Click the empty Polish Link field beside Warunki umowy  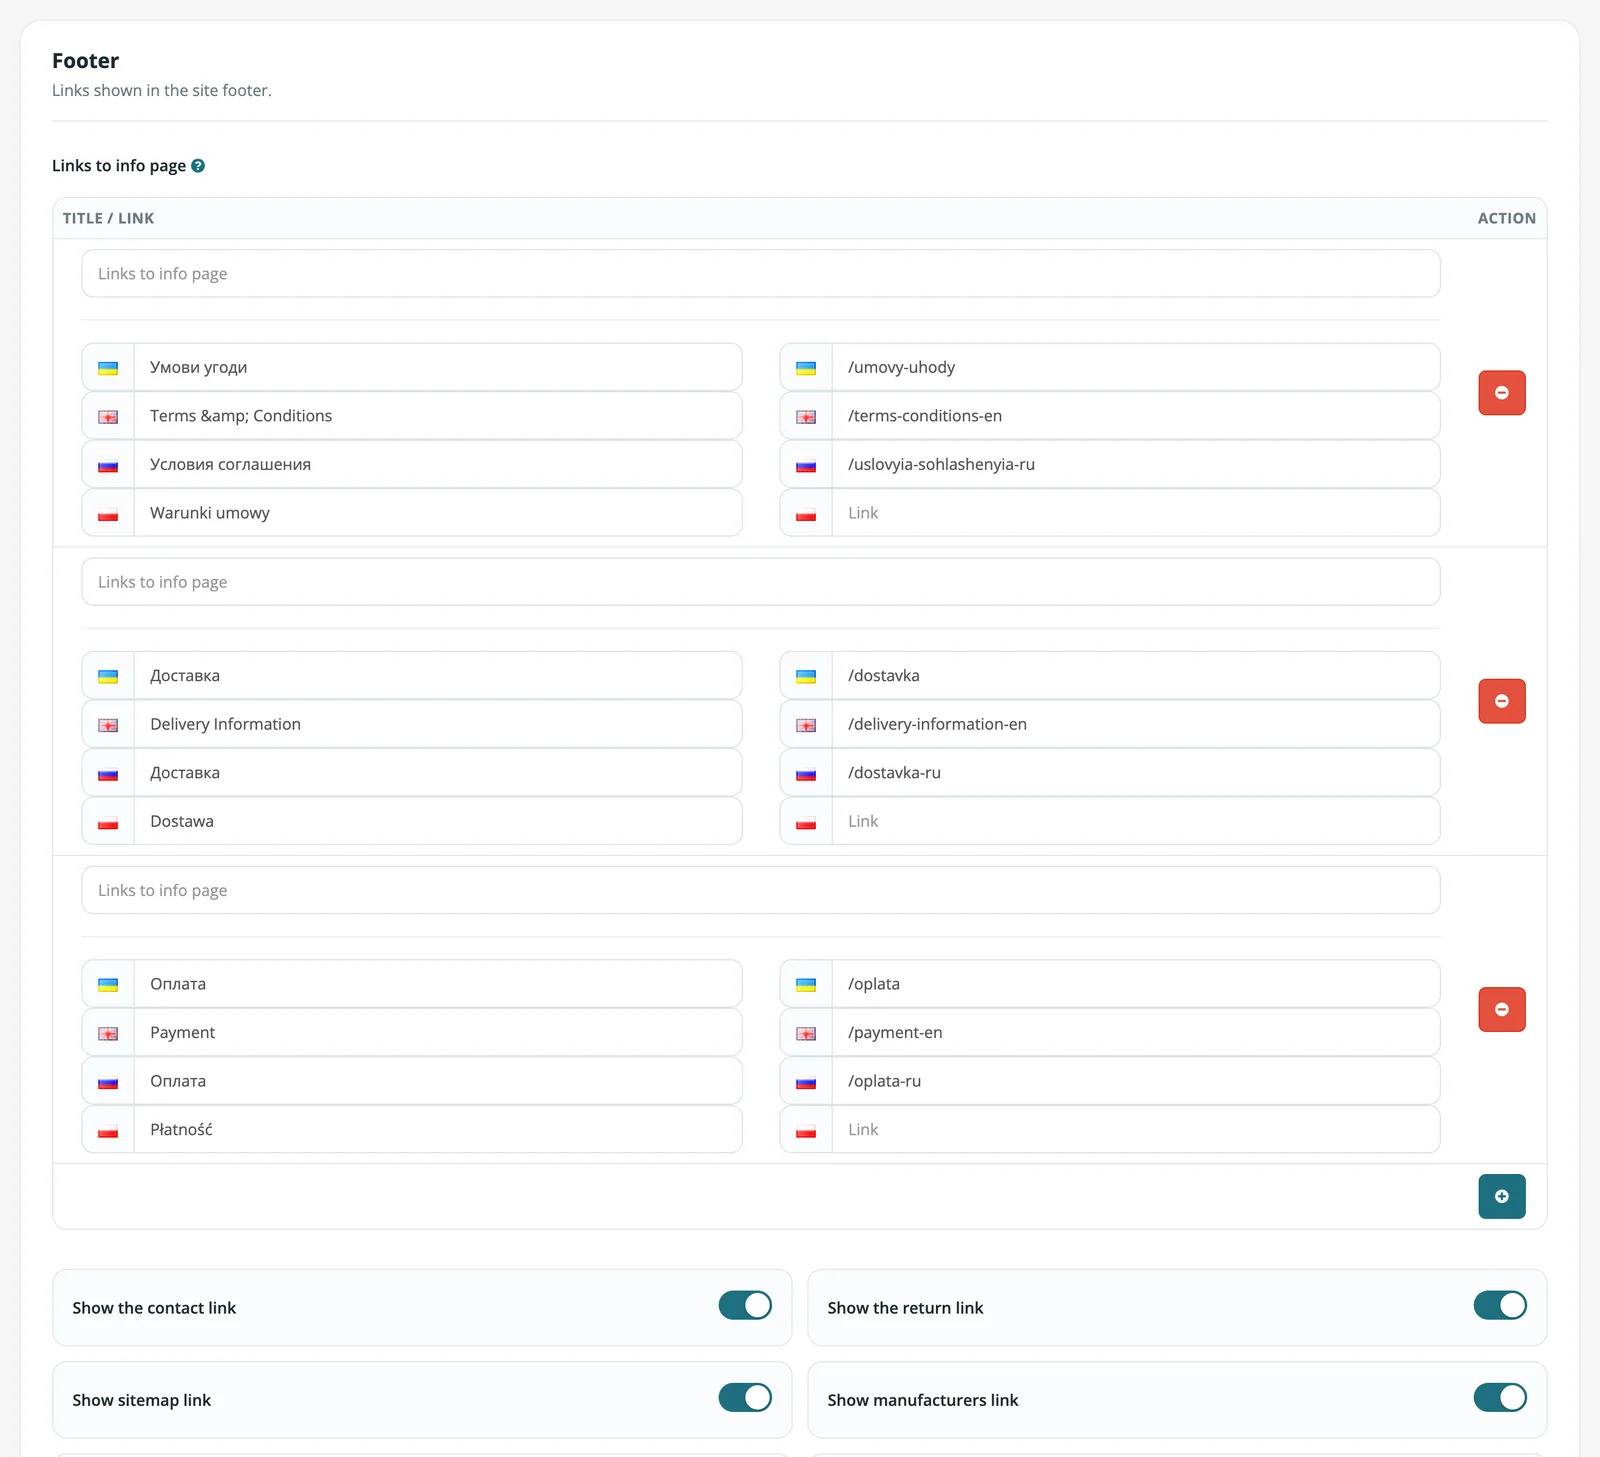point(1136,513)
